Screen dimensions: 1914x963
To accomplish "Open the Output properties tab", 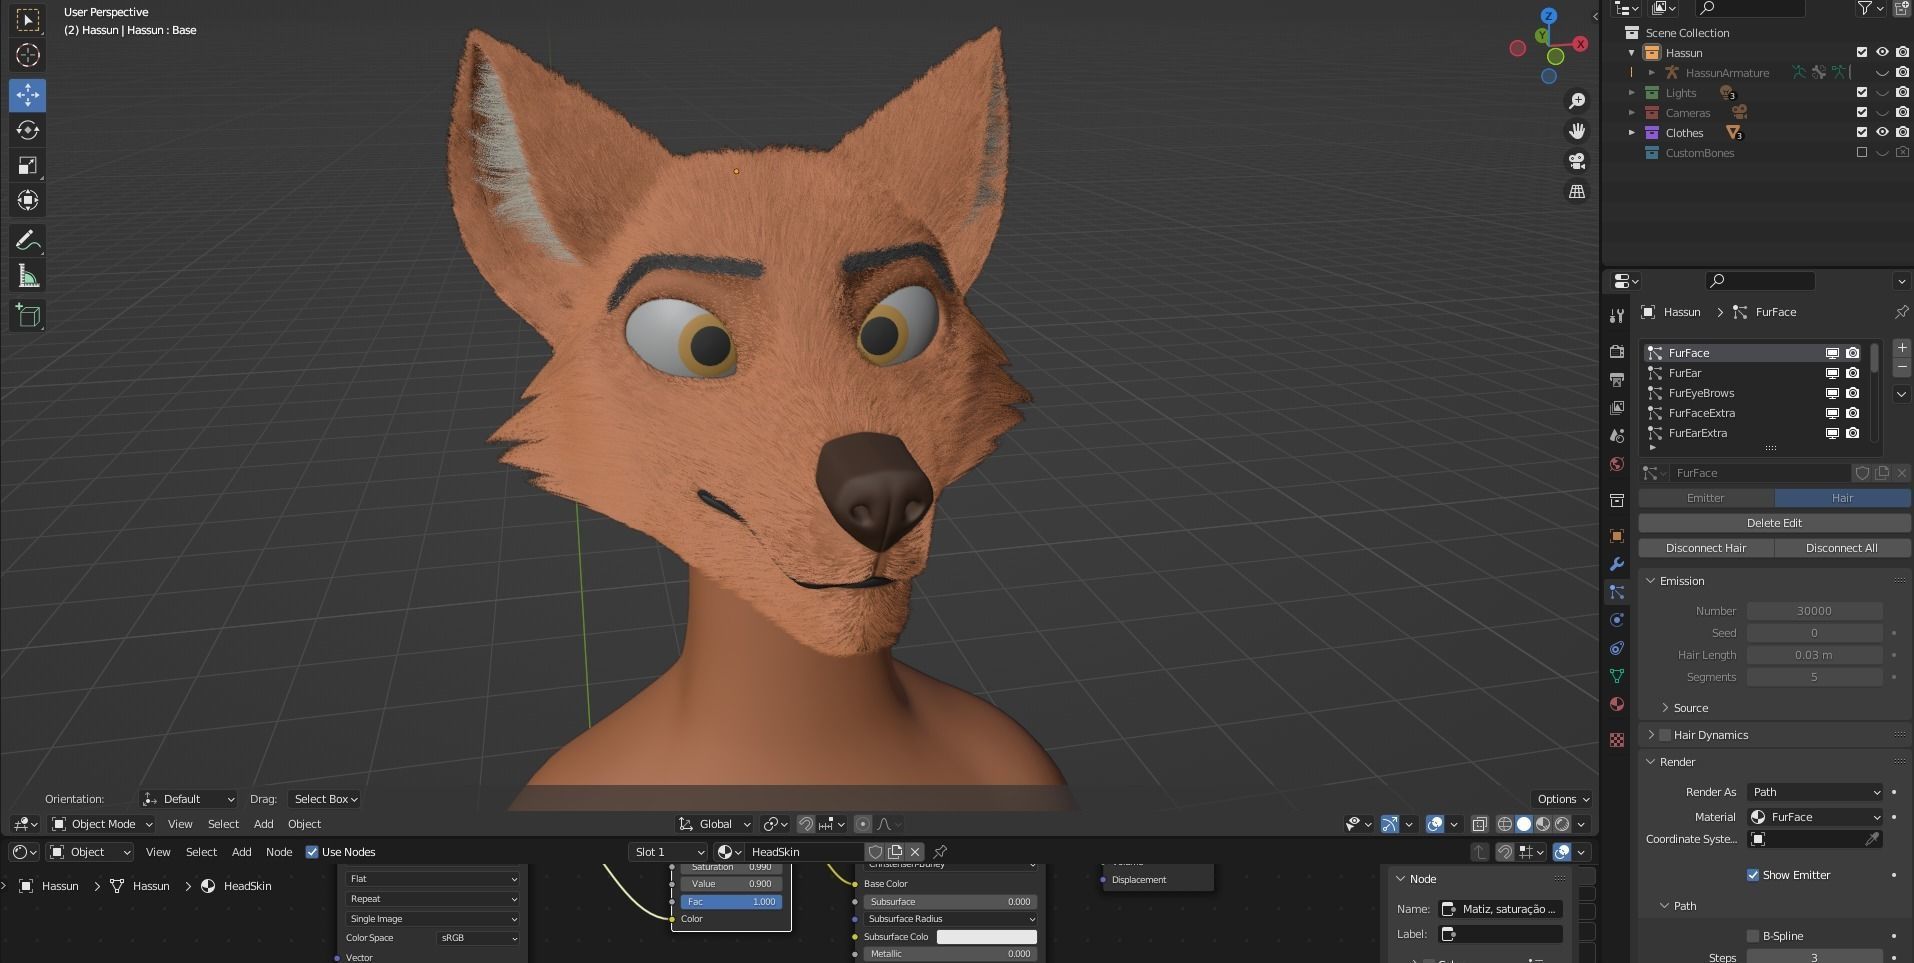I will pyautogui.click(x=1617, y=380).
